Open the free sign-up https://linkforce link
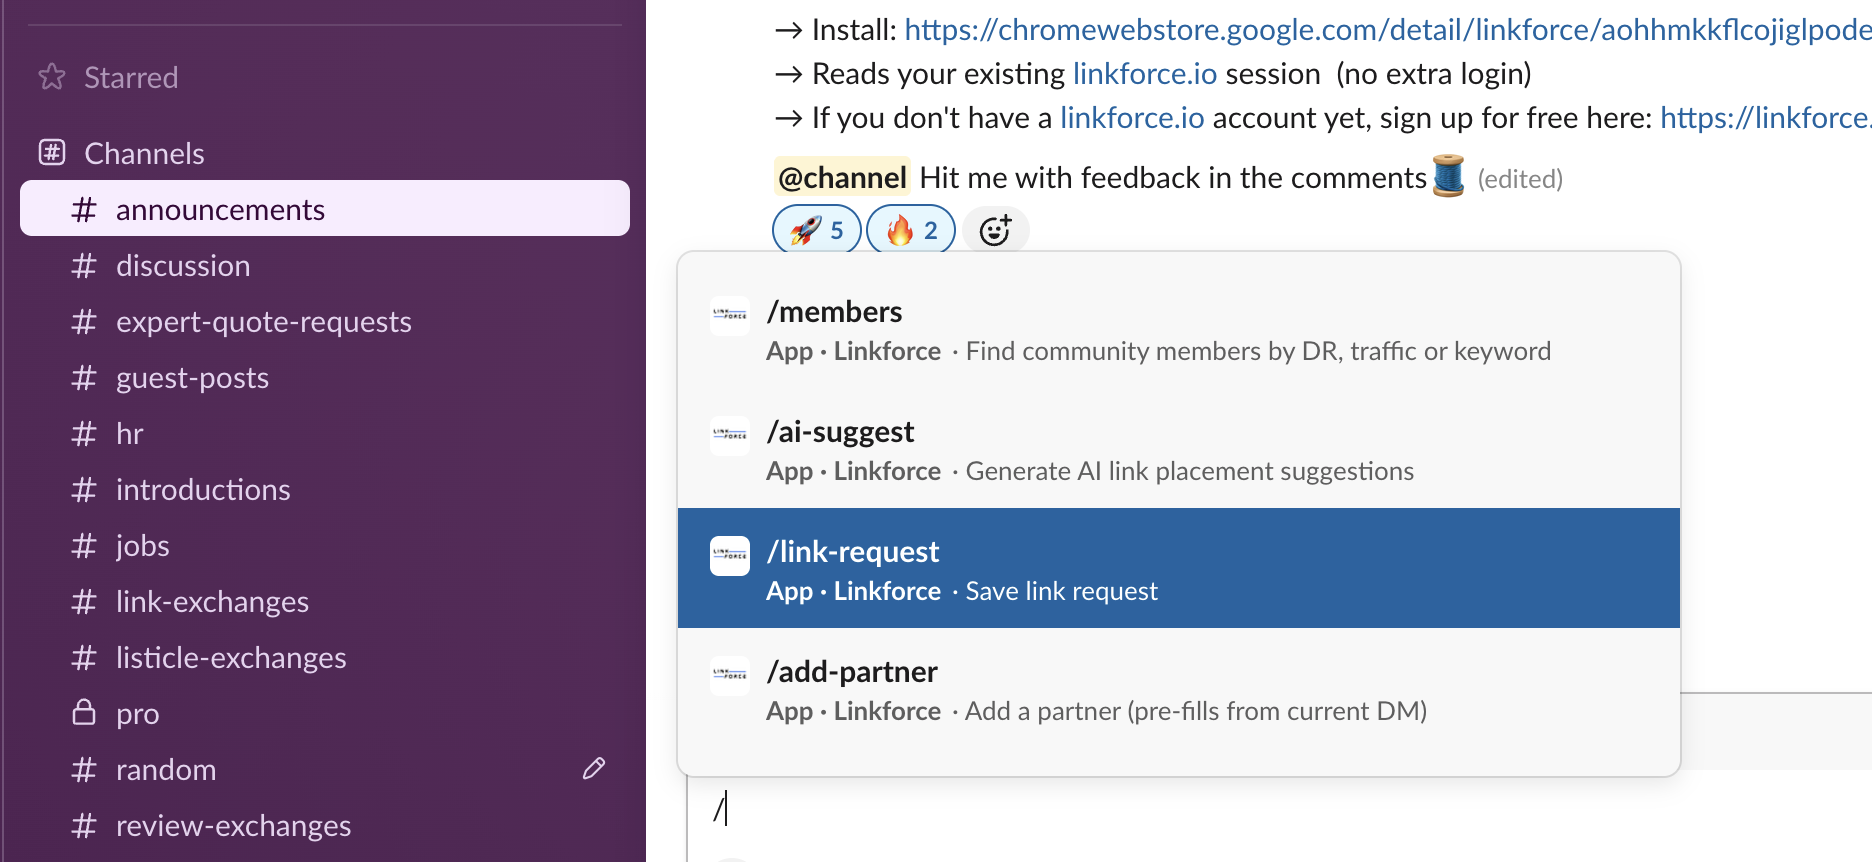 pos(1766,118)
